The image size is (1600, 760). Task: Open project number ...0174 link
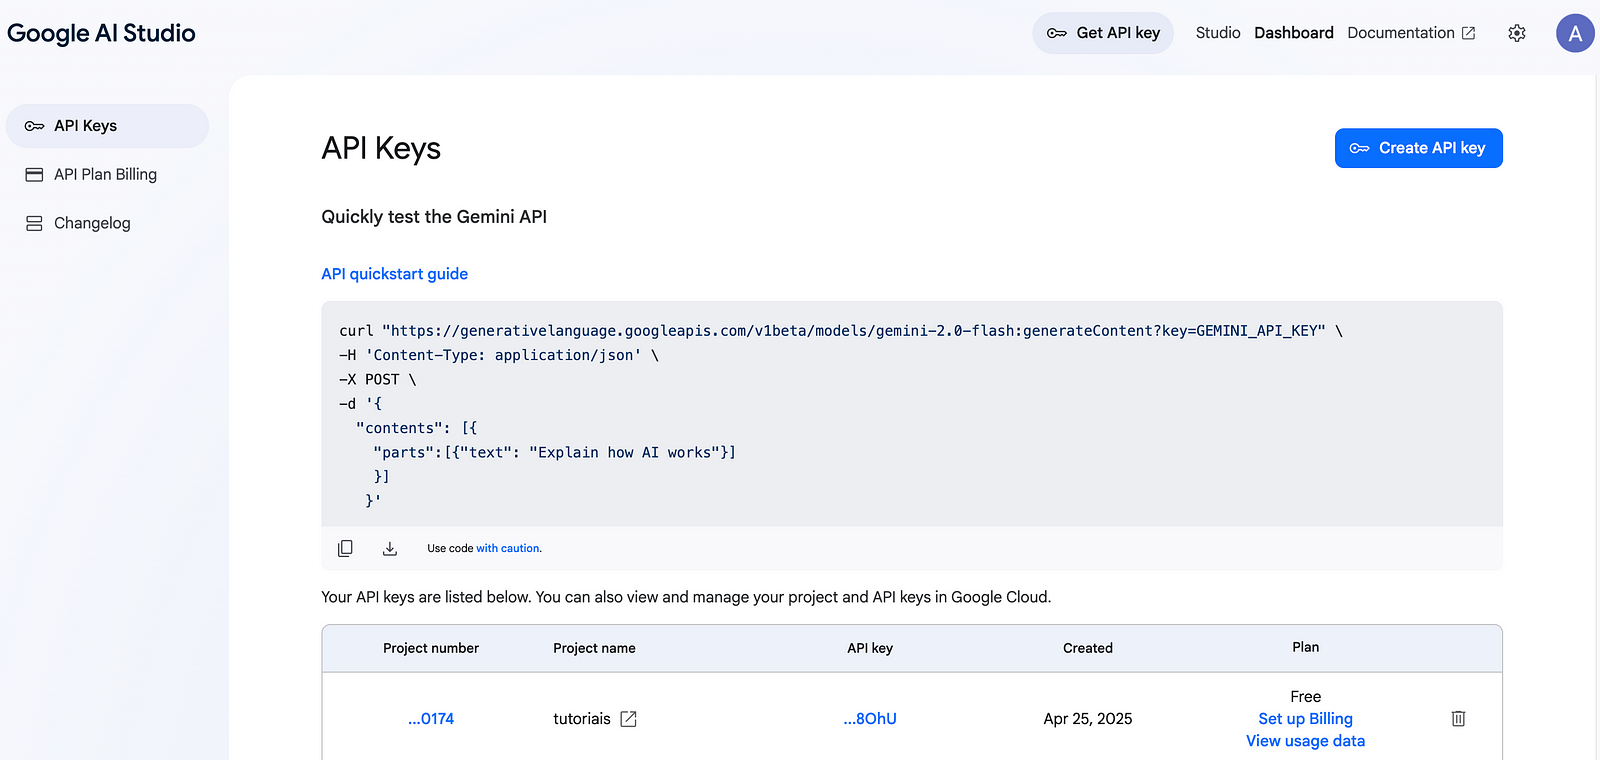431,719
